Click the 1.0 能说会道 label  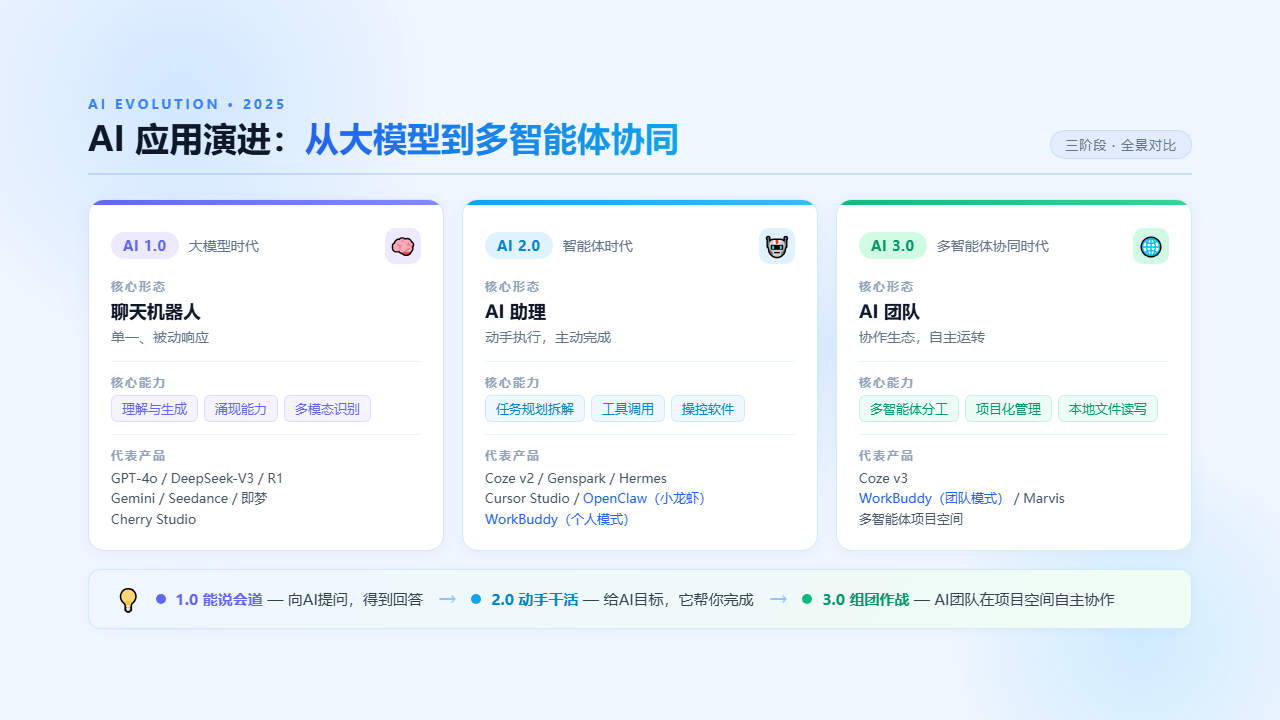coord(219,600)
